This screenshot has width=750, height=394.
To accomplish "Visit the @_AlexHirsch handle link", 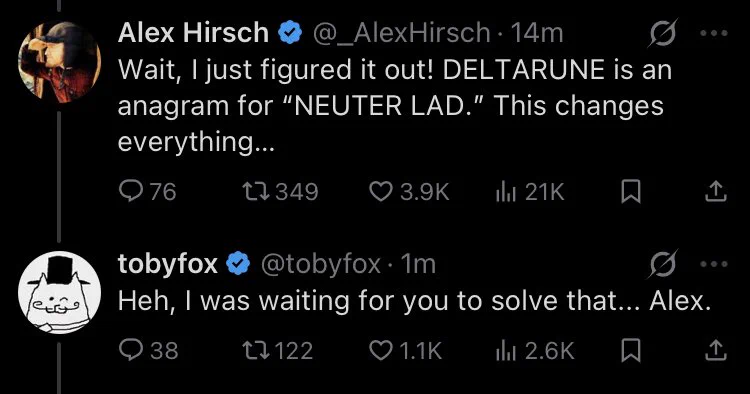I will pyautogui.click(x=401, y=33).
